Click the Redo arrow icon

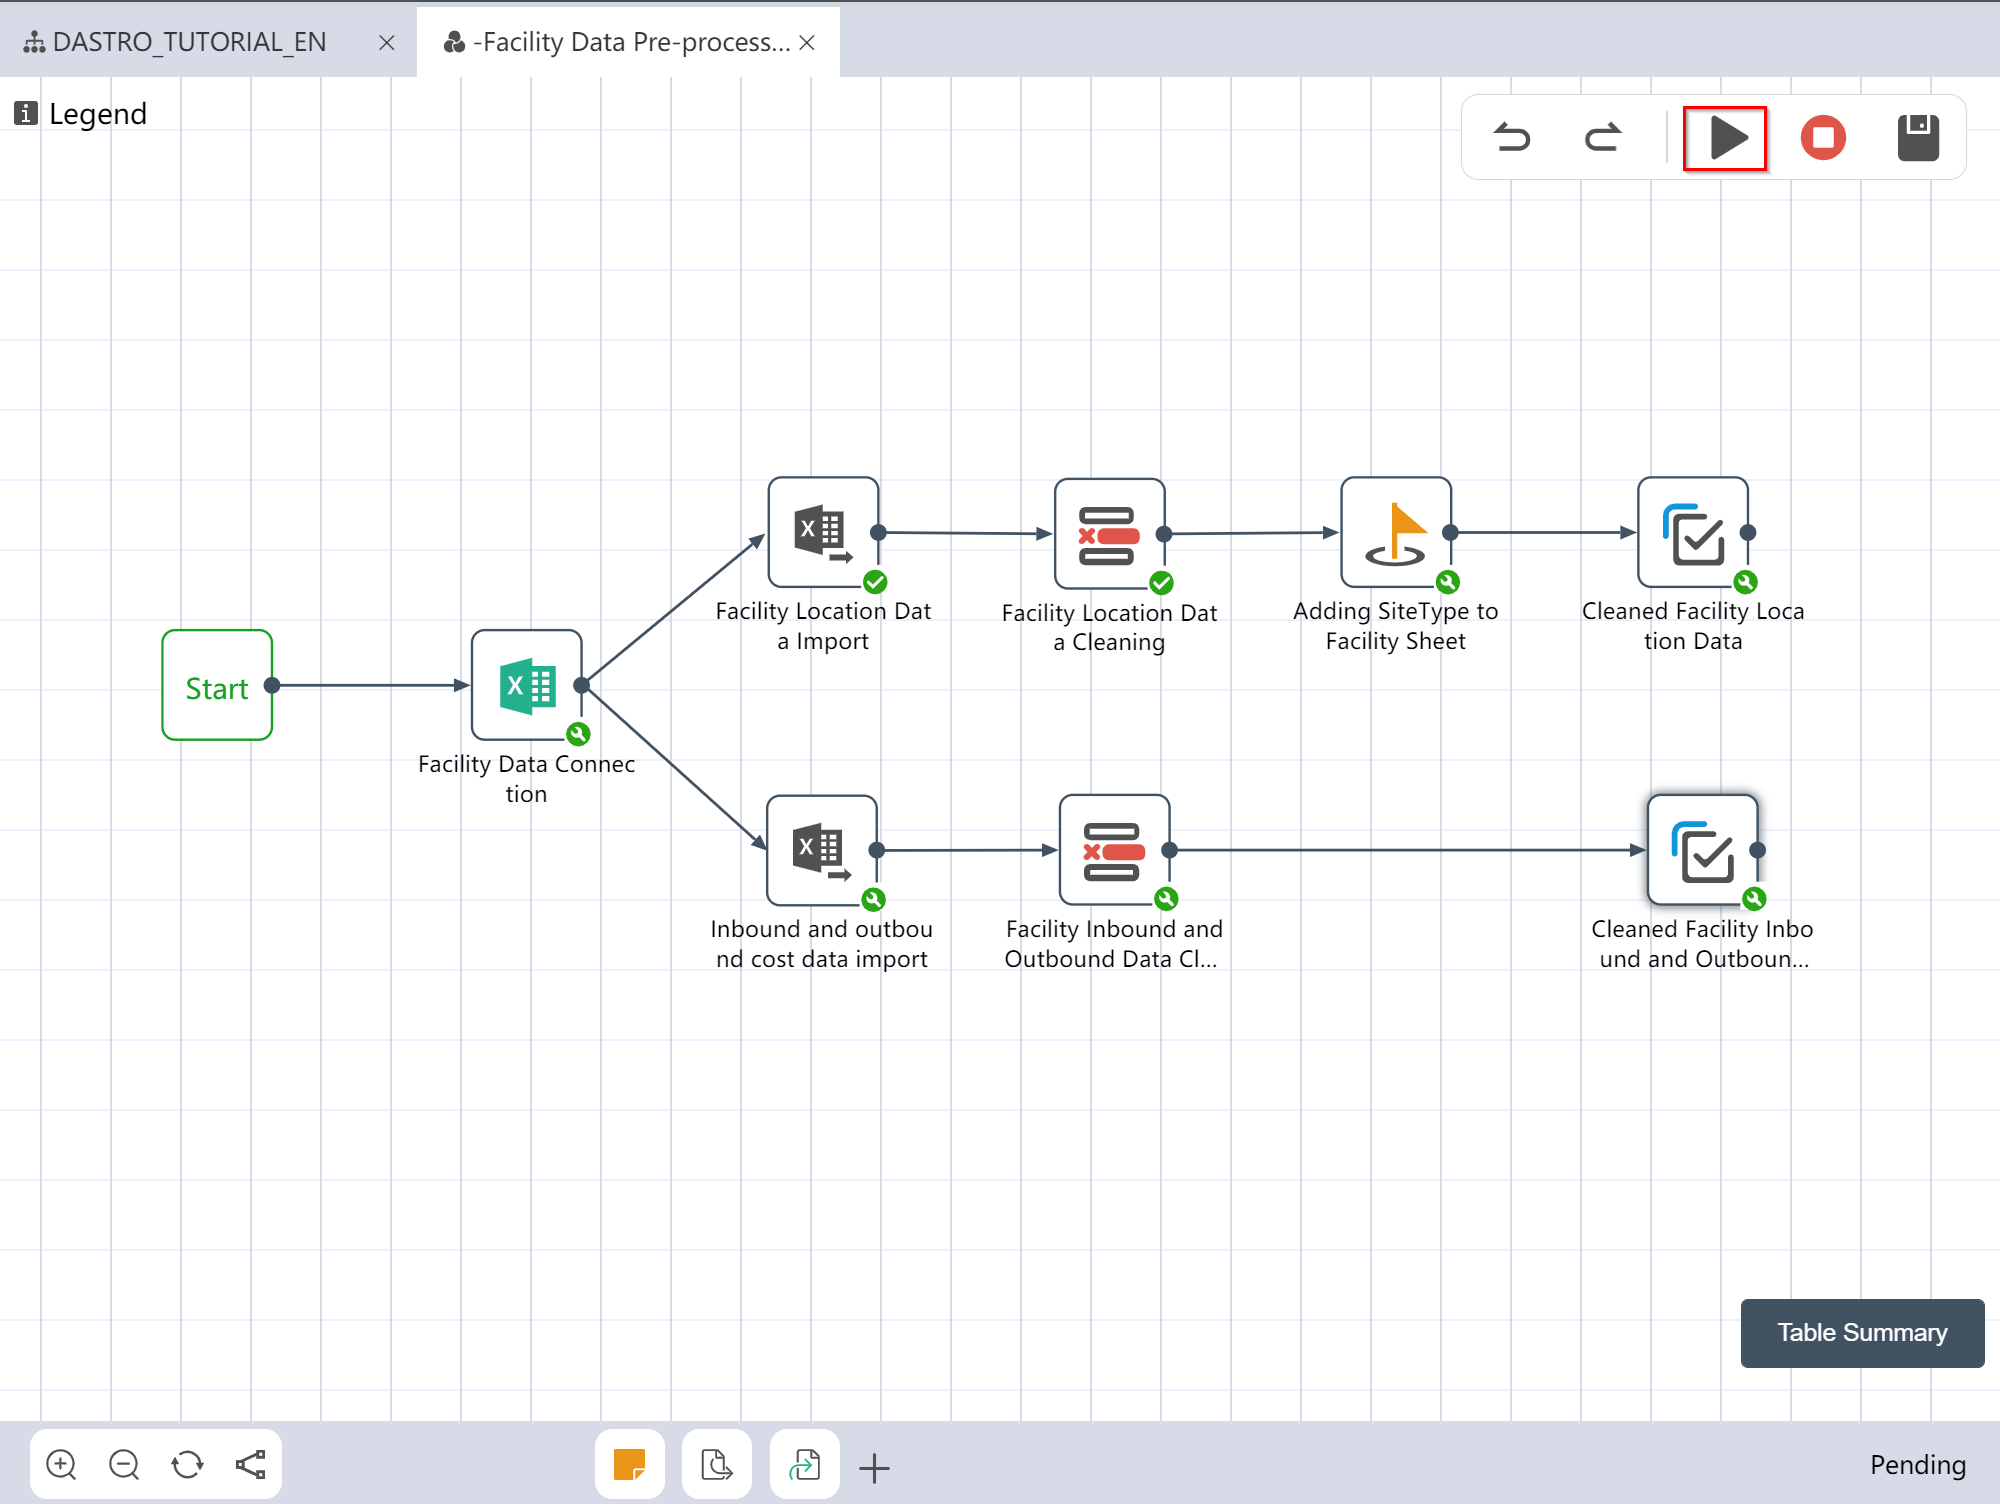click(x=1602, y=138)
